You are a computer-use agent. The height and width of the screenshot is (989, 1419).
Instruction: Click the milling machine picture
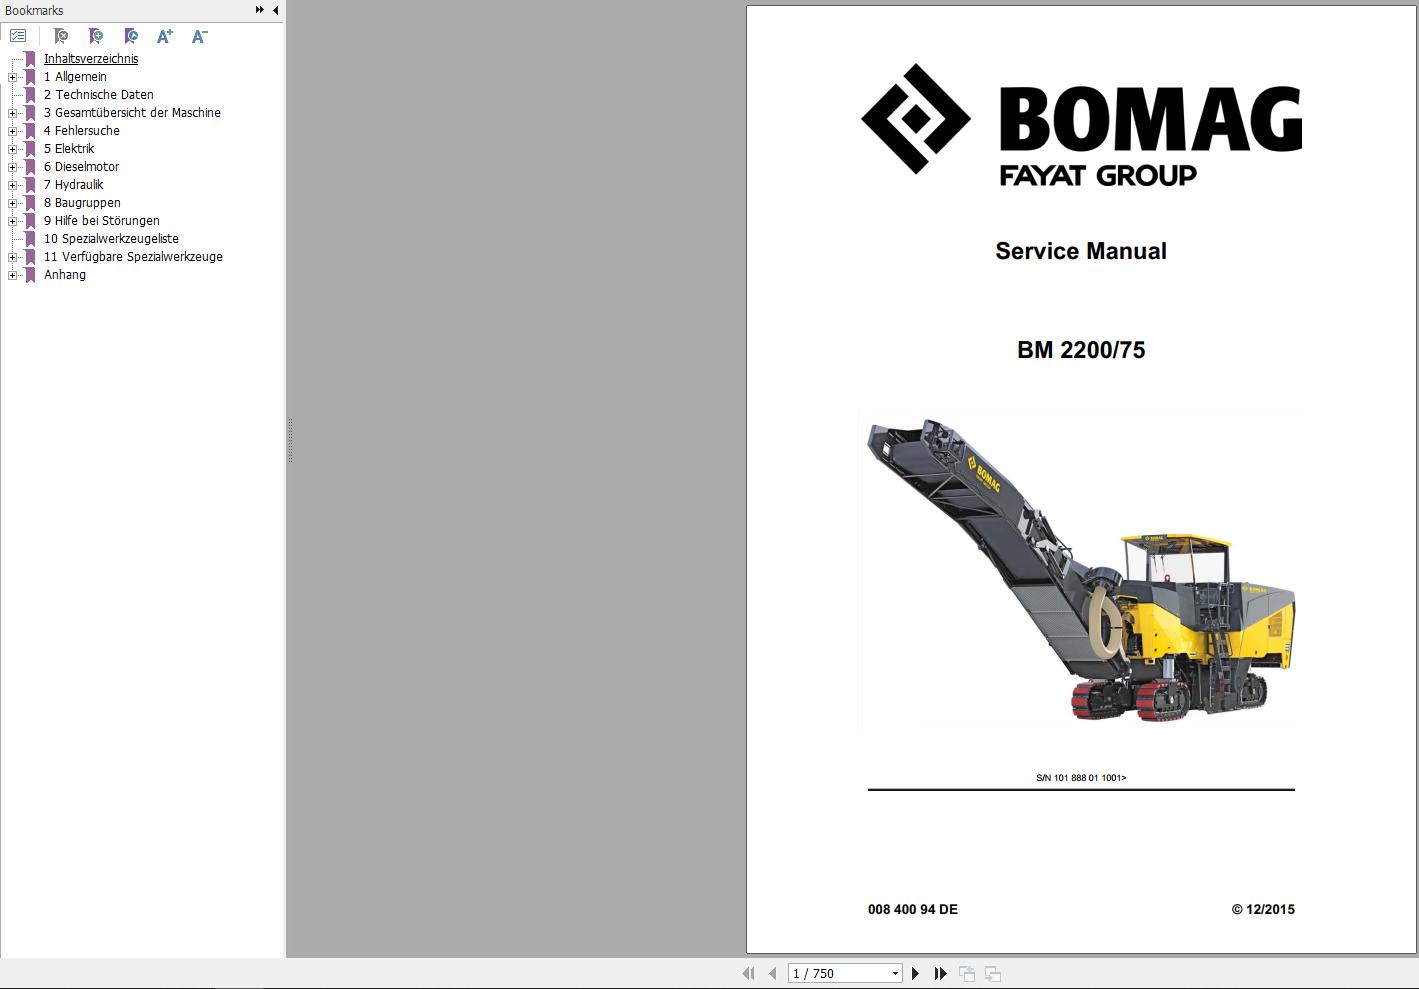coord(1080,568)
